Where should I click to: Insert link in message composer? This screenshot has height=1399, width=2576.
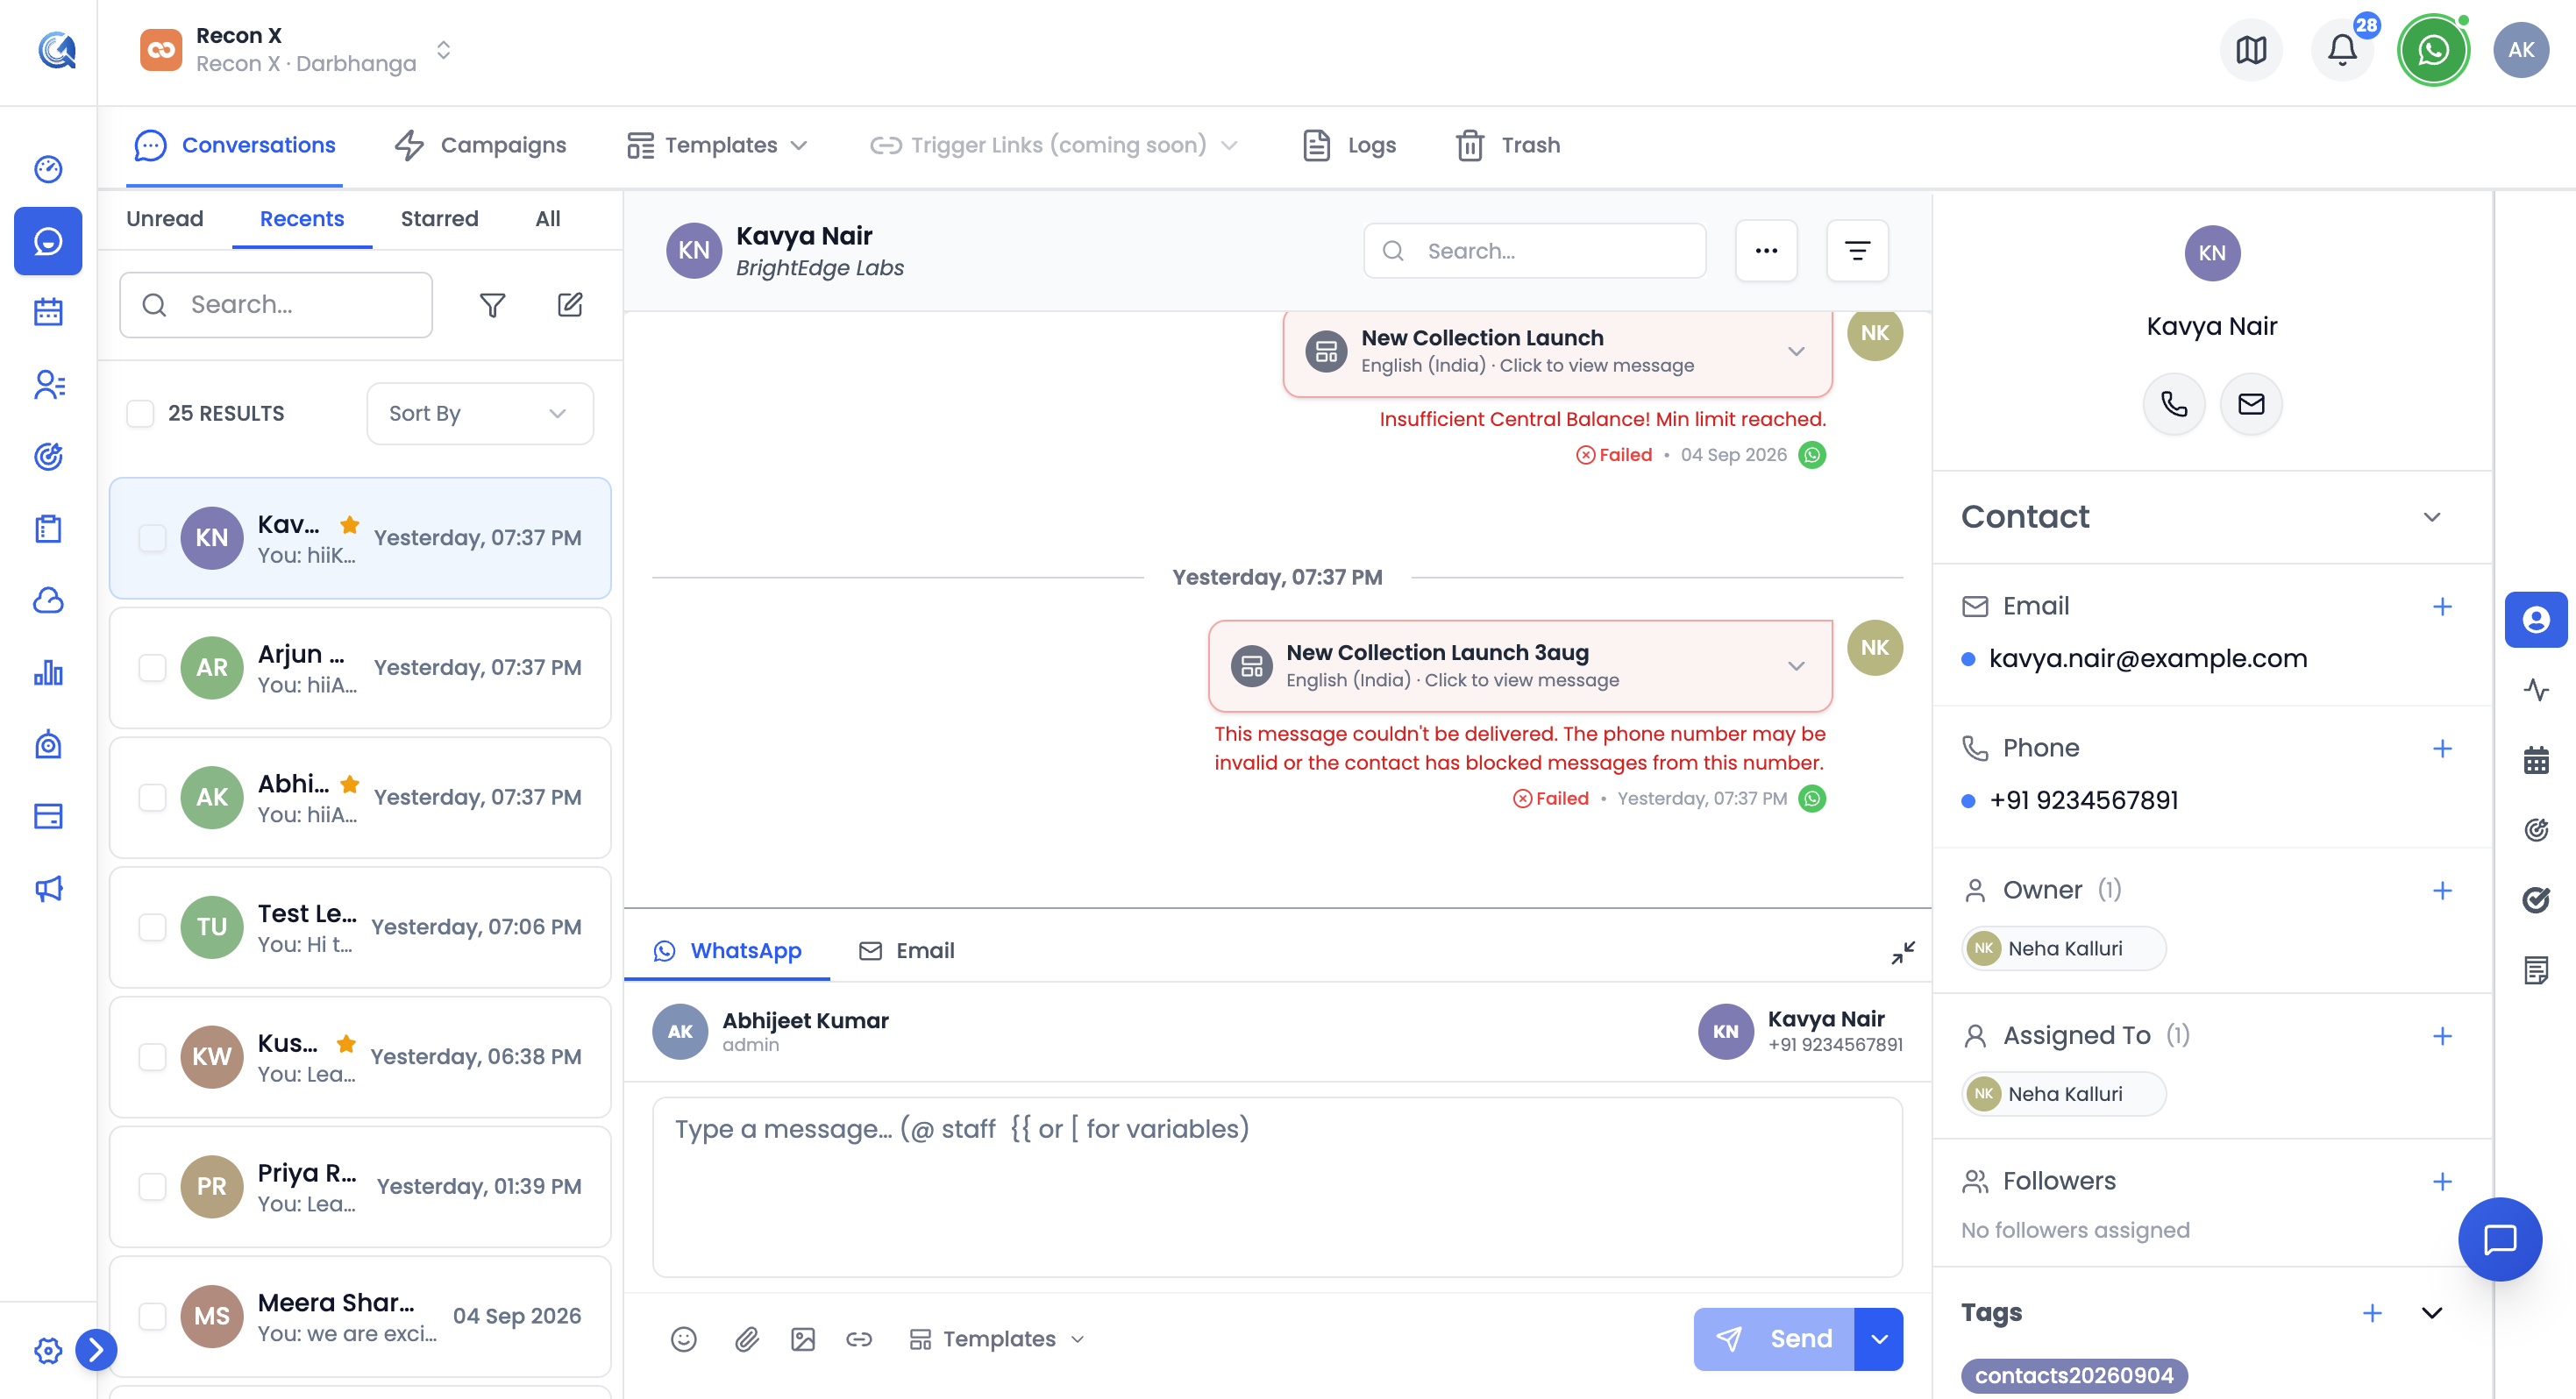point(859,1339)
